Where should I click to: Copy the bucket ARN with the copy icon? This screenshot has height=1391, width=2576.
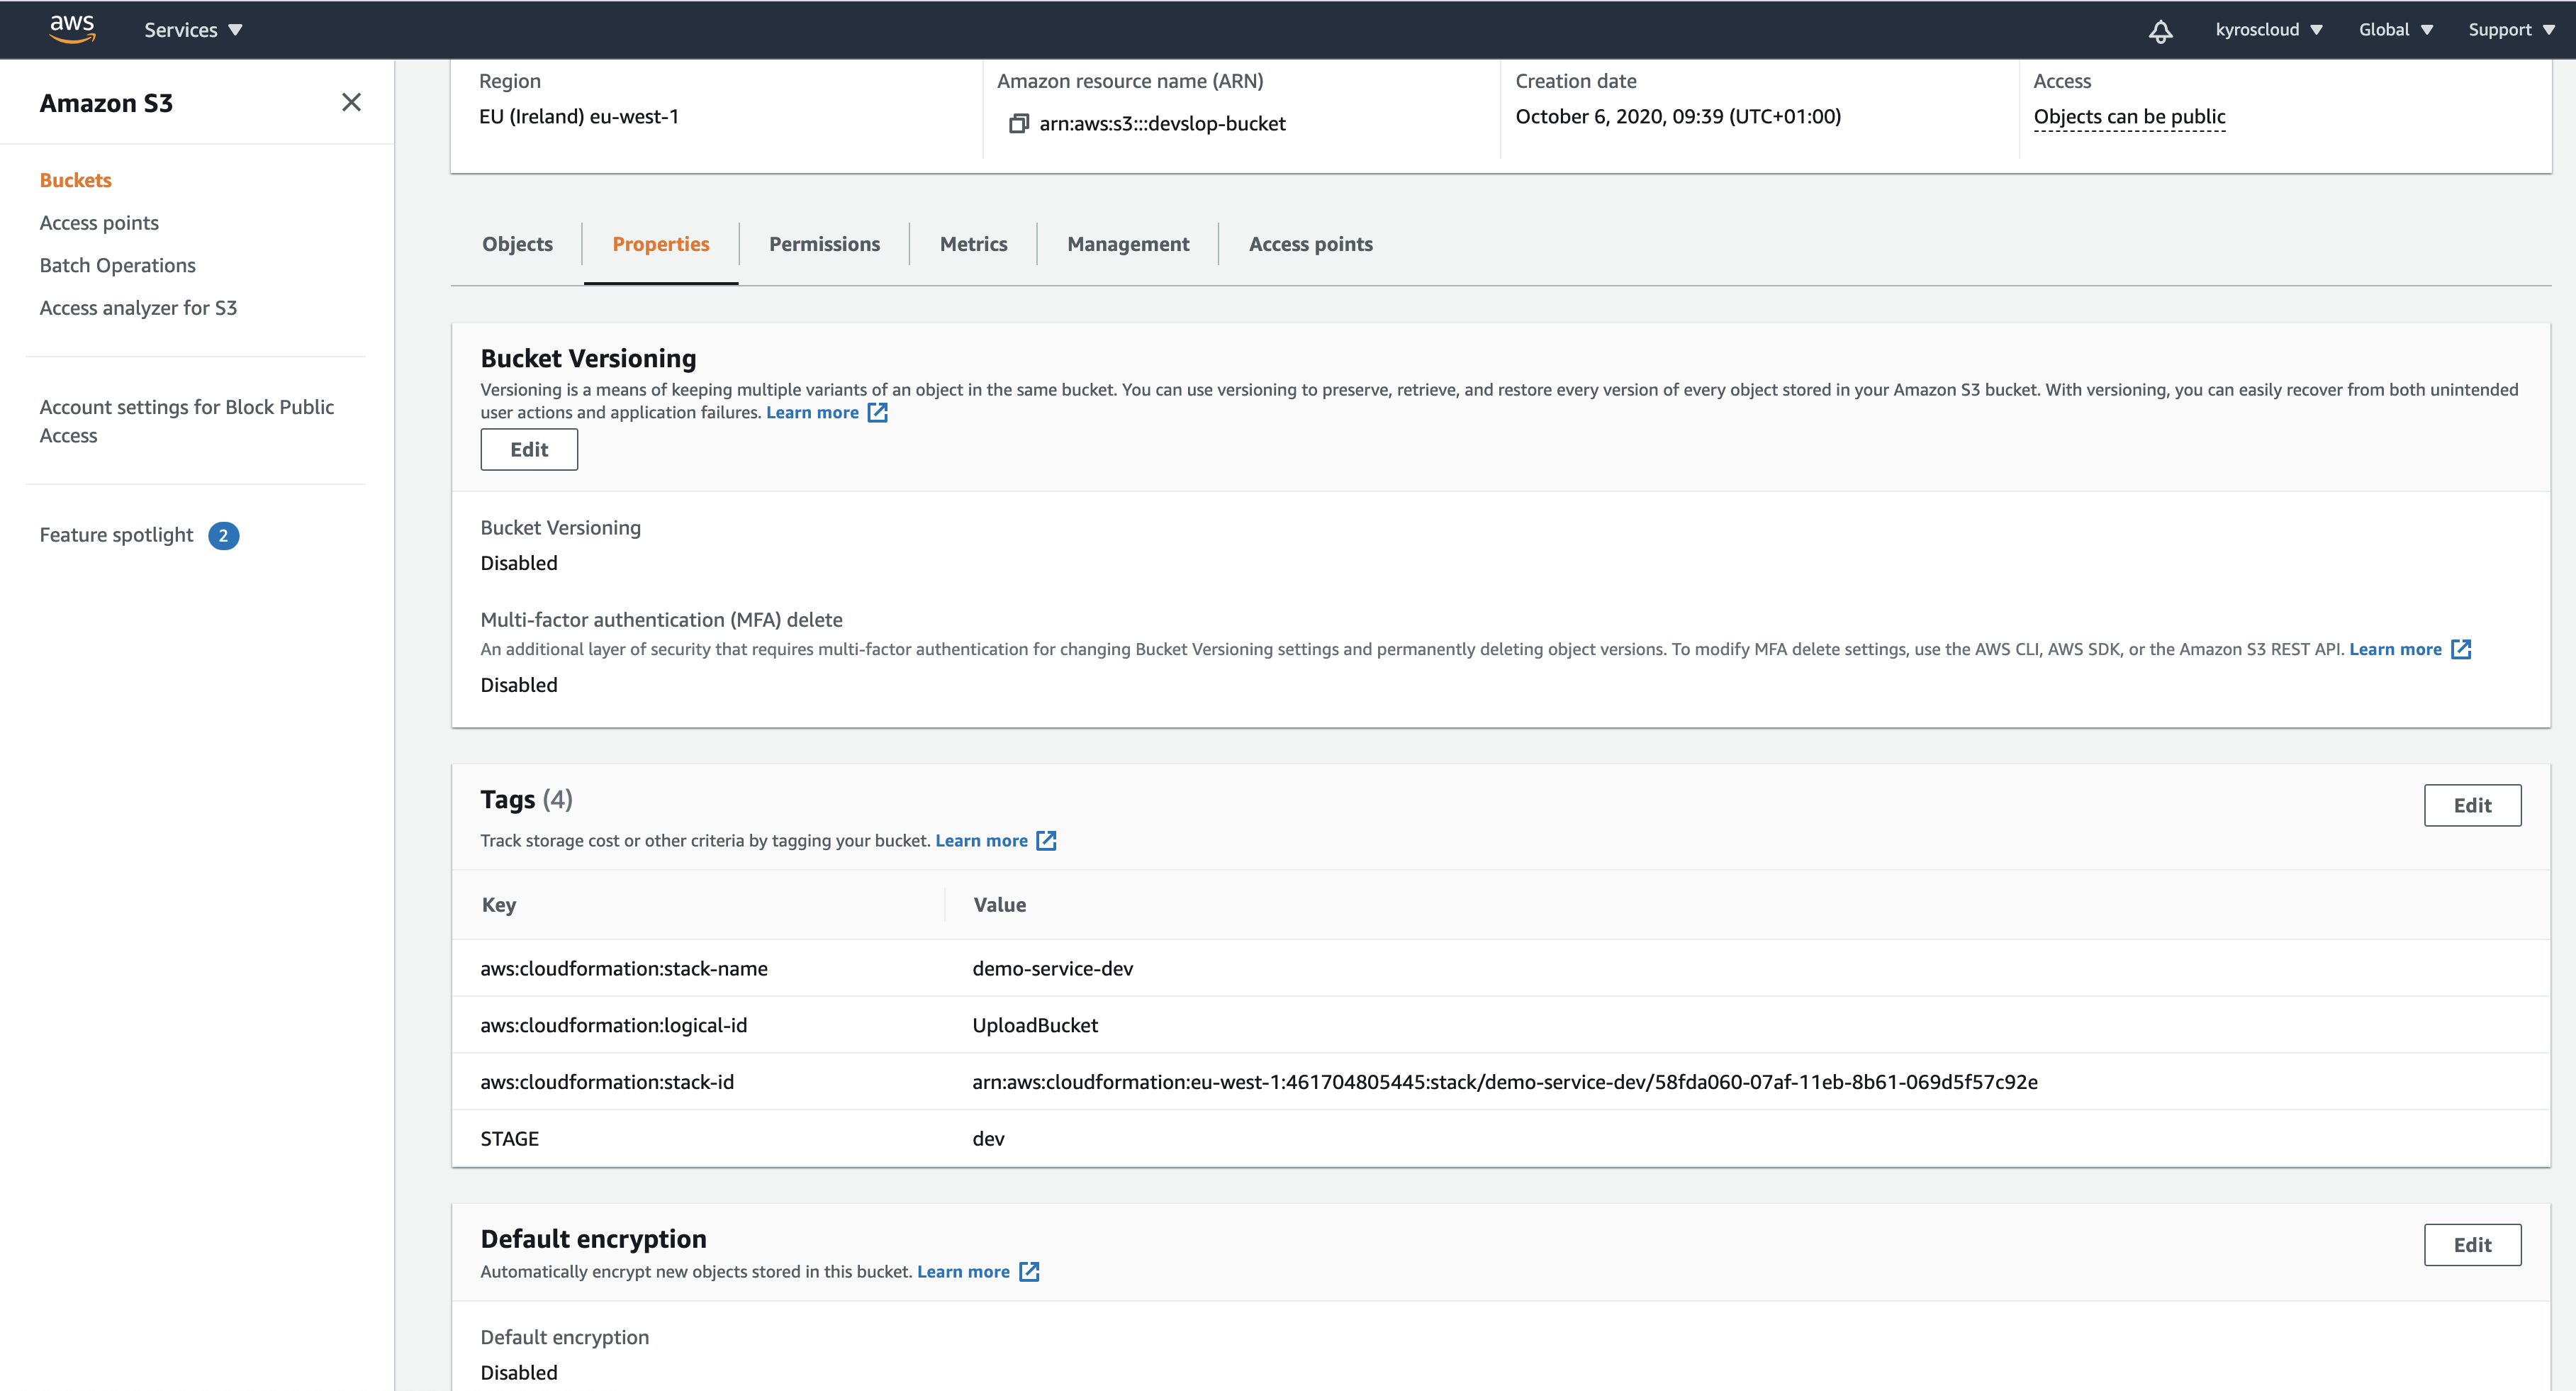pos(1018,123)
